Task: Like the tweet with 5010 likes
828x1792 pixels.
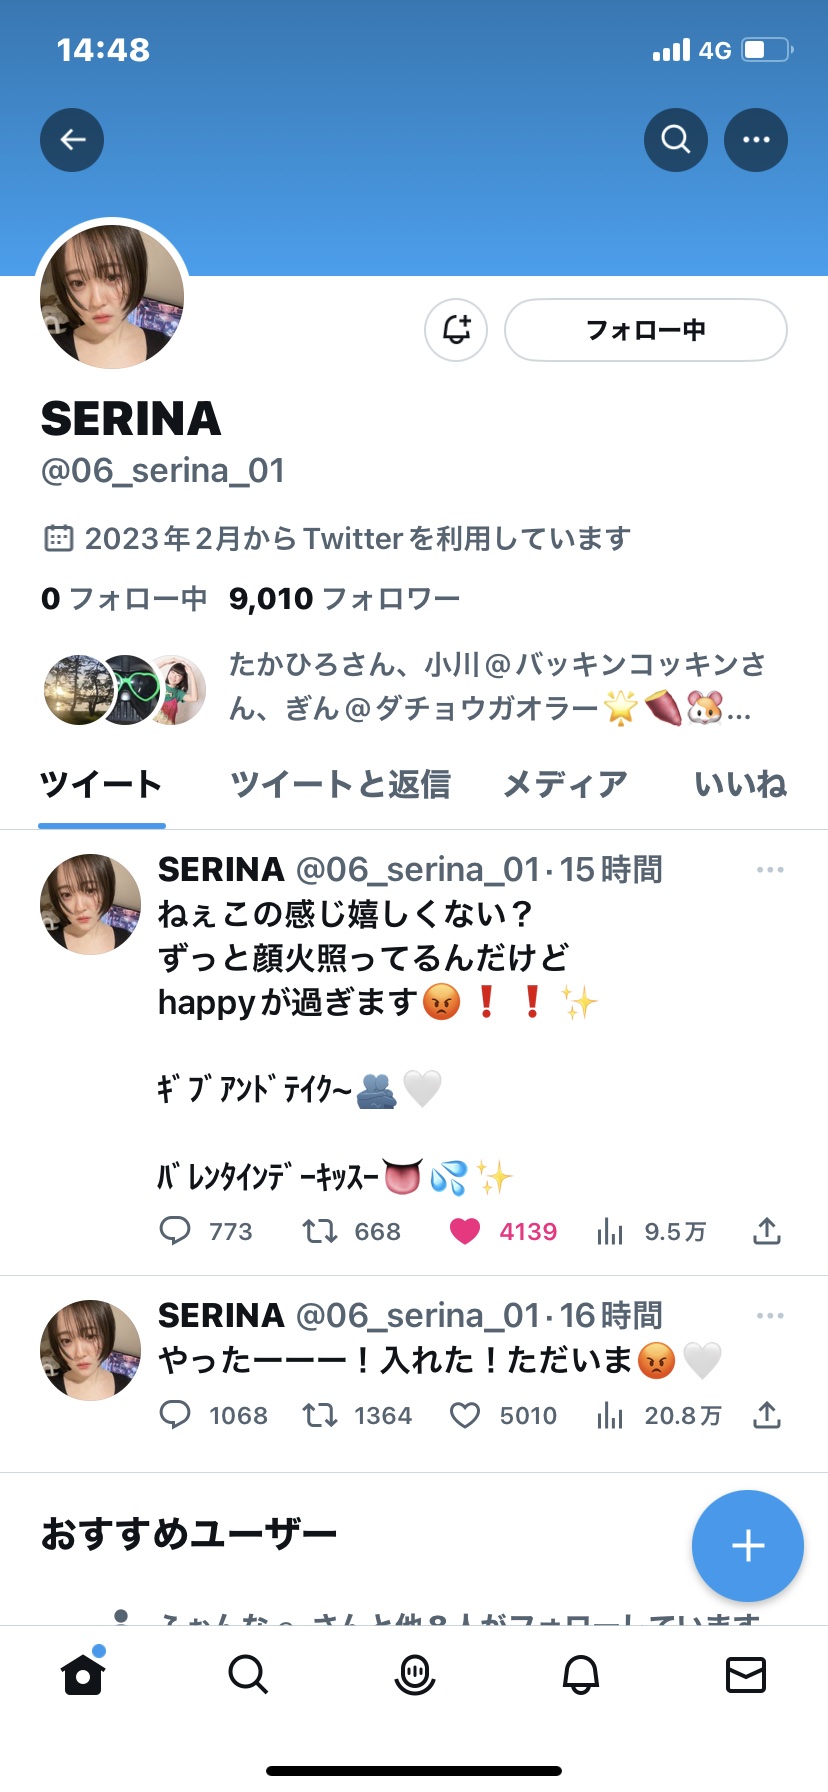Action: point(465,1415)
